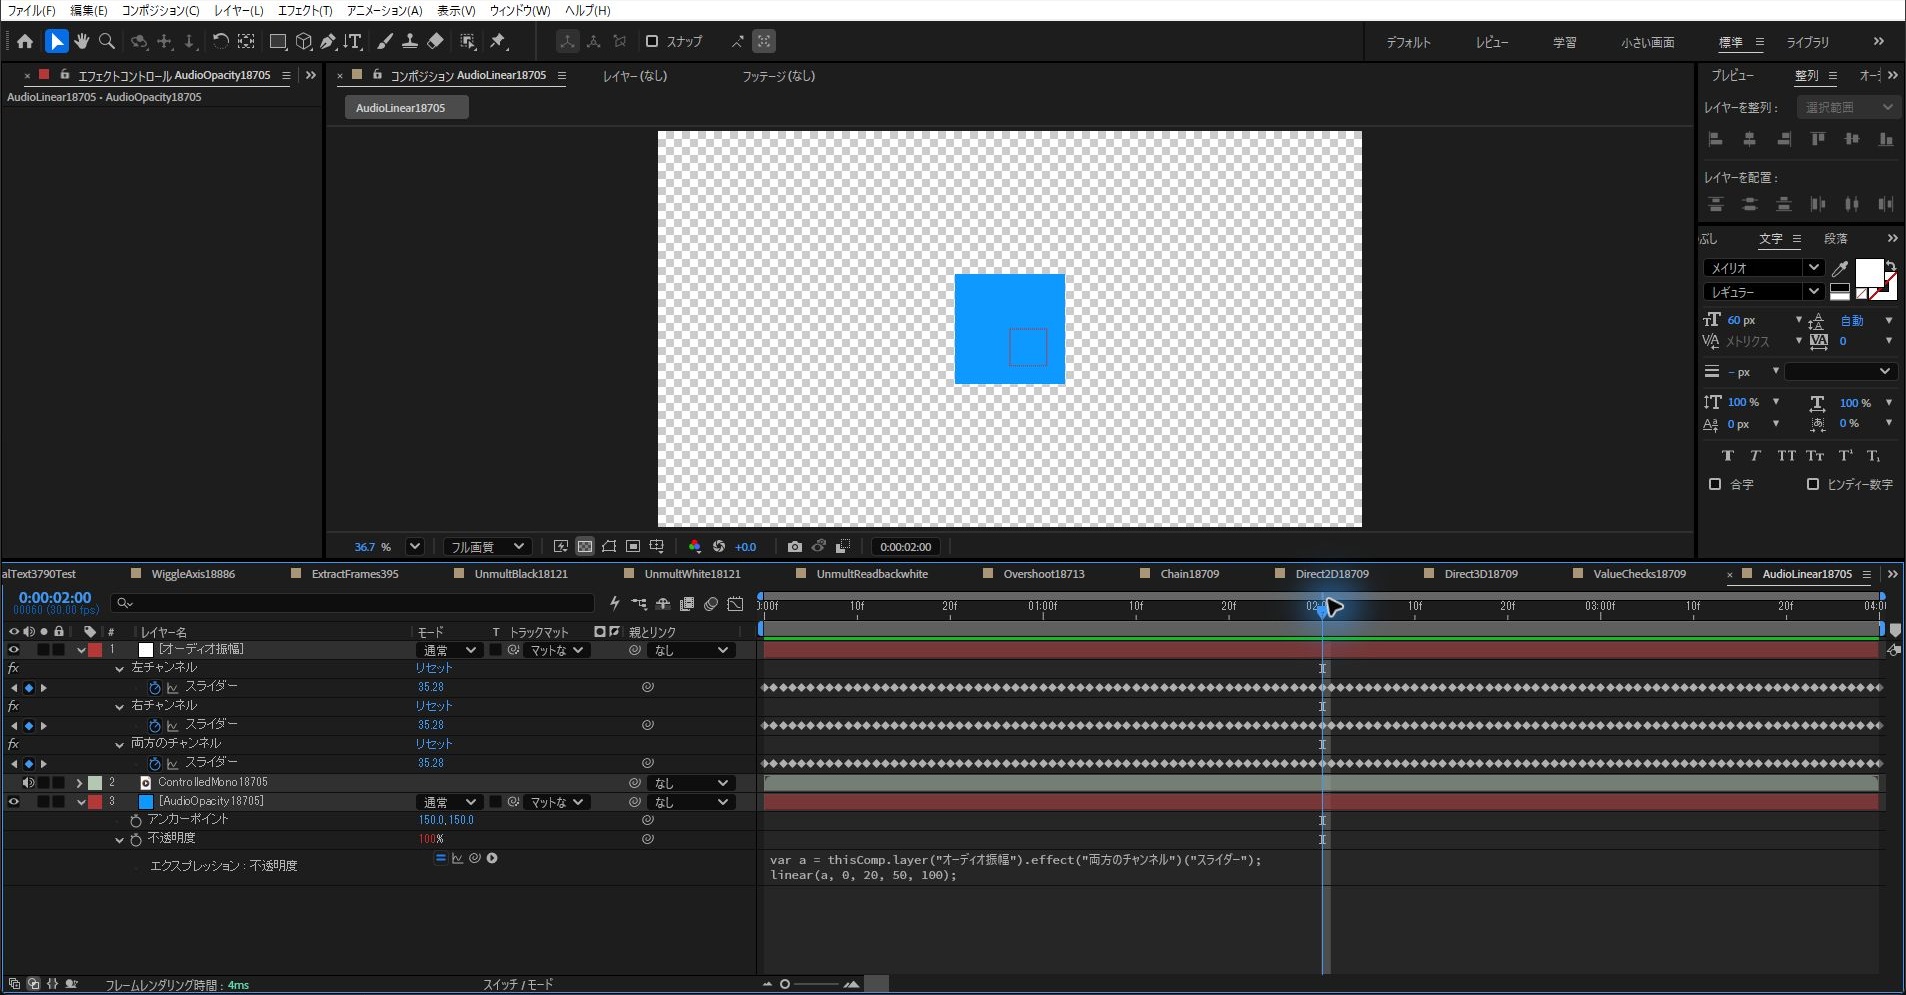This screenshot has height=995, width=1906.
Task: Open the フル画質 resolution dropdown
Action: [487, 547]
